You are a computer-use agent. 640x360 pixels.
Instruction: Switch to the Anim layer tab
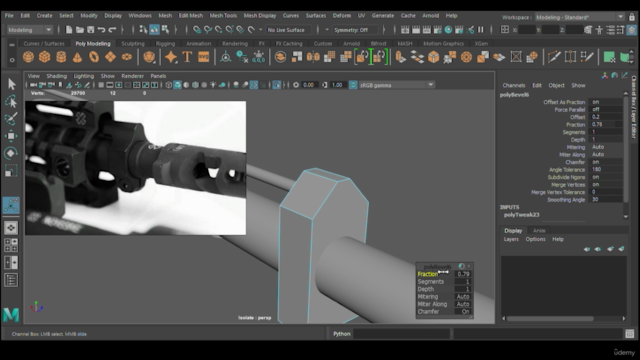pyautogui.click(x=539, y=231)
